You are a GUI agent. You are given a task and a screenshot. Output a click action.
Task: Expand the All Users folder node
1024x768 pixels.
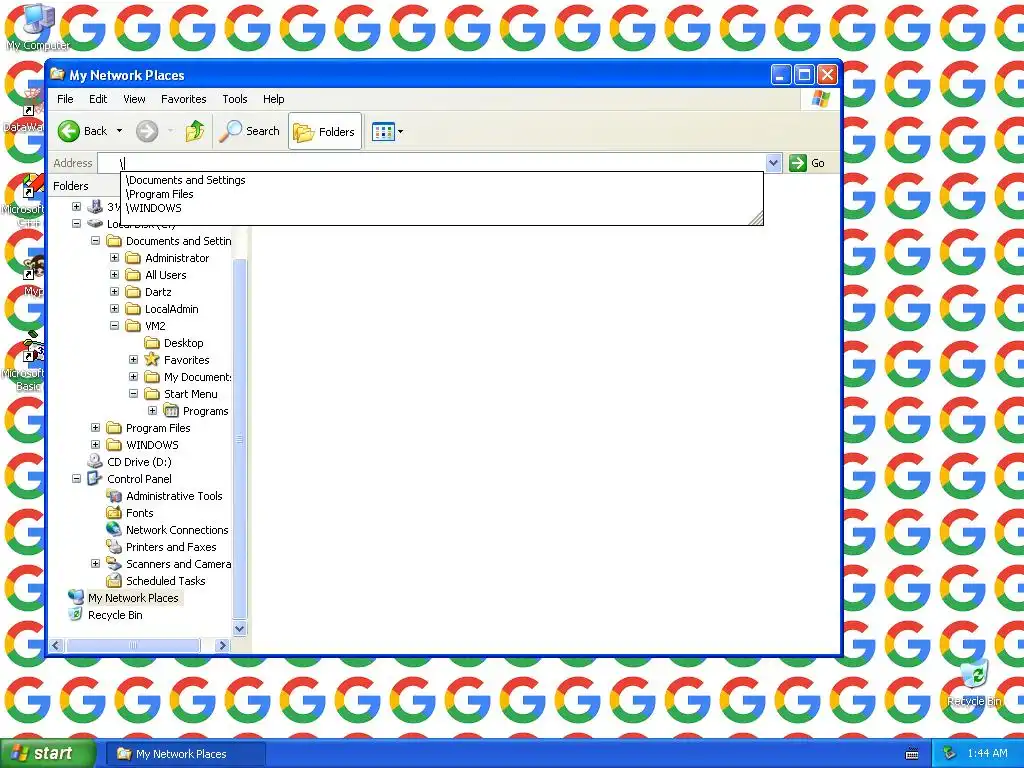click(114, 275)
